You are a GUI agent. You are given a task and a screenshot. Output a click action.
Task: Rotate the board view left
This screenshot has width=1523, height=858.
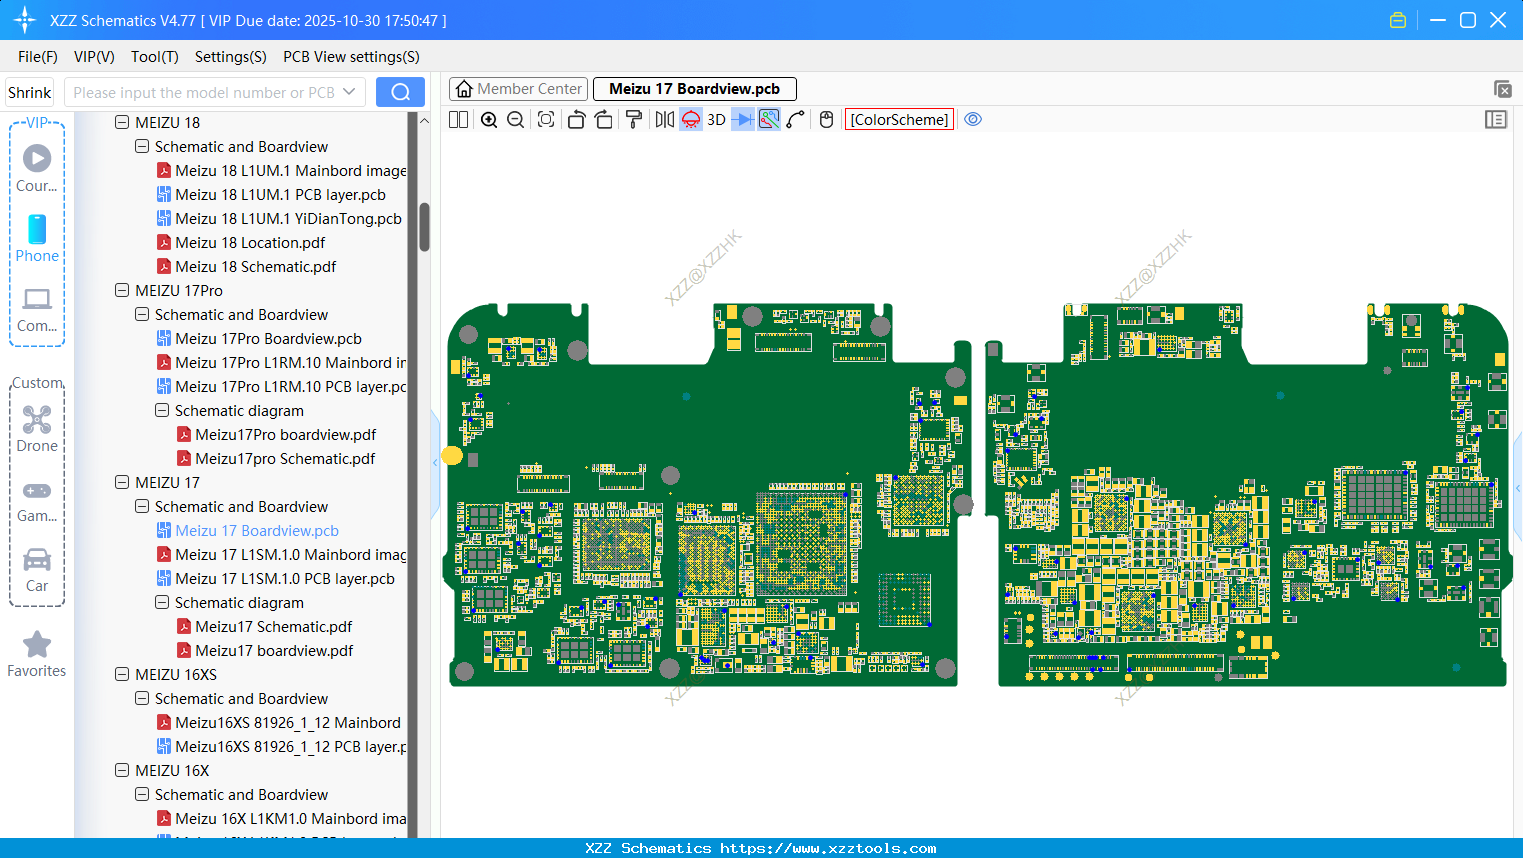(x=576, y=120)
